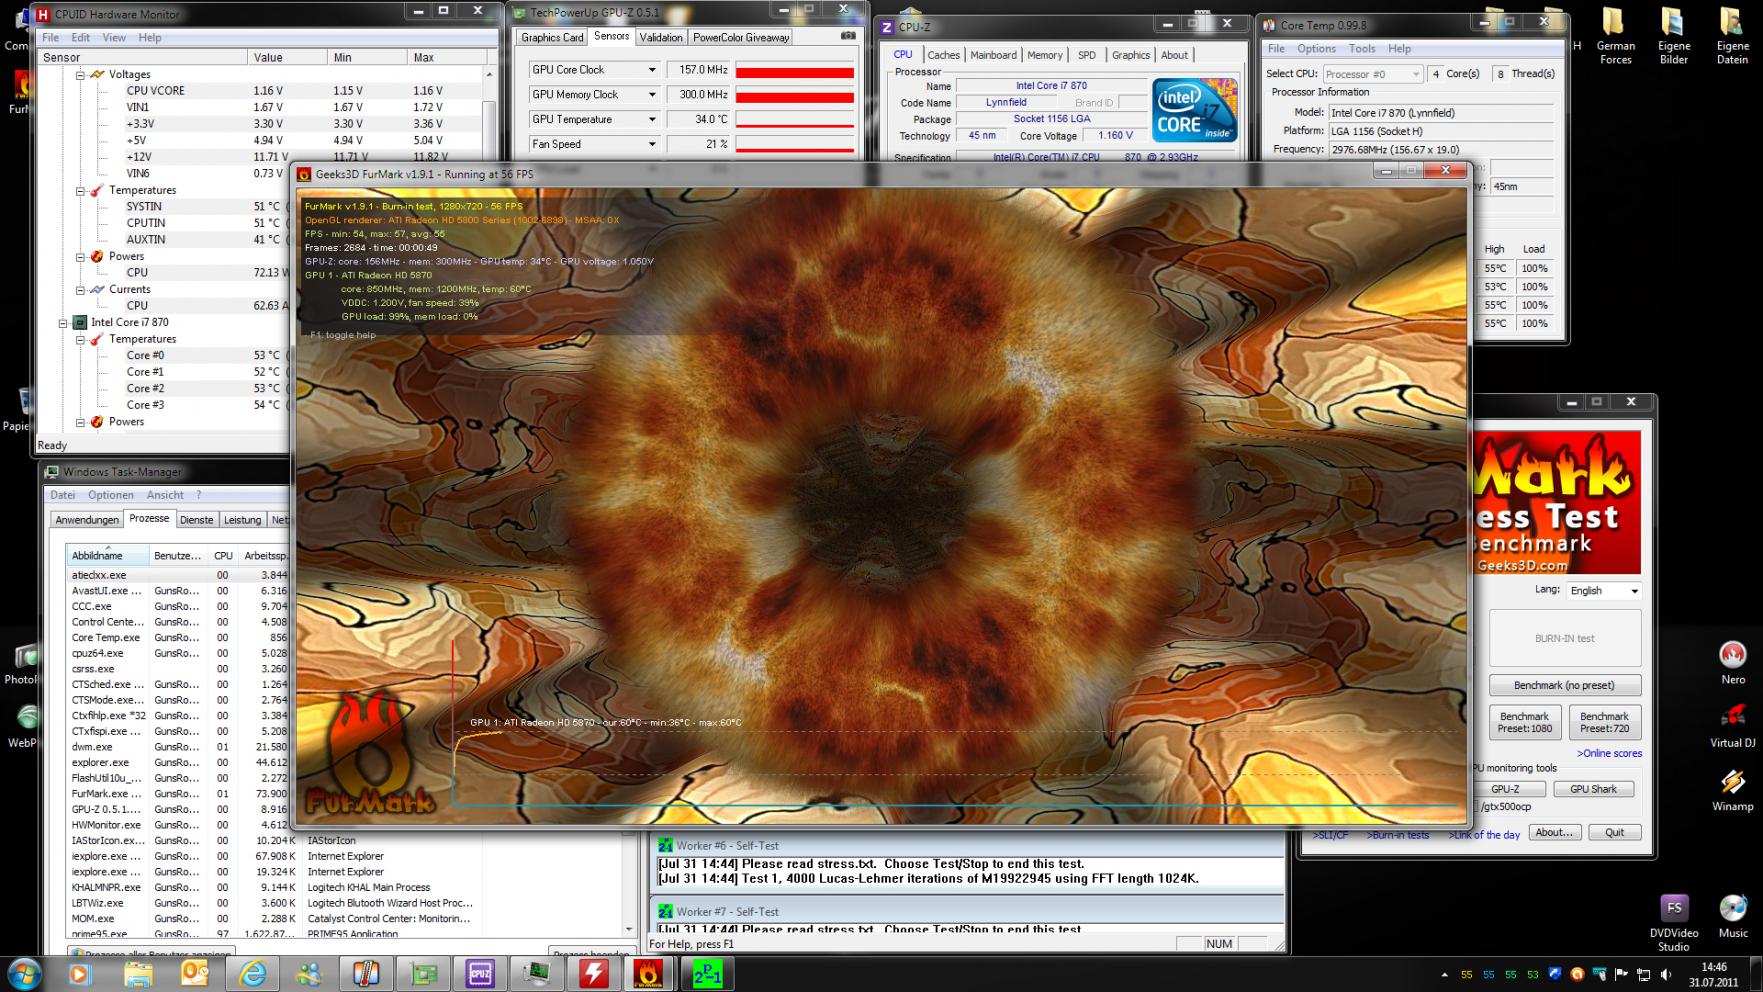Click the network tray icon

coord(1643,974)
